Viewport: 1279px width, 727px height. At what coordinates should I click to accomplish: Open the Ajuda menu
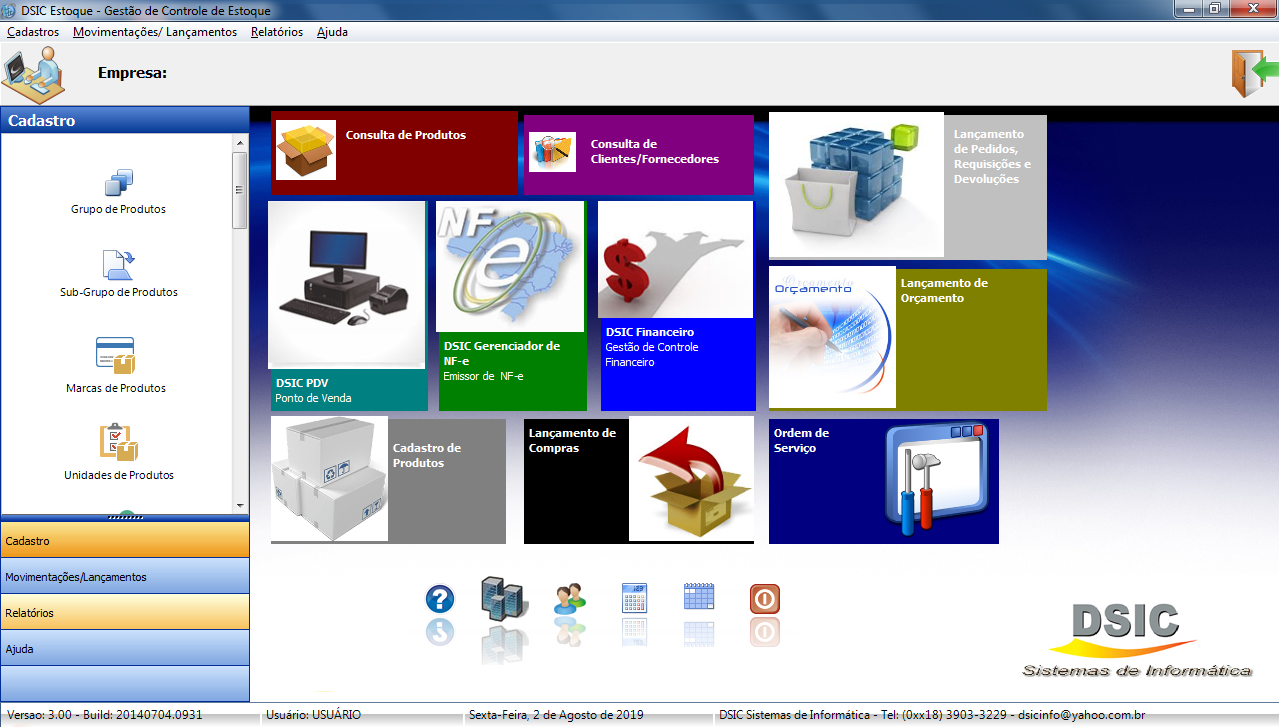pyautogui.click(x=332, y=32)
